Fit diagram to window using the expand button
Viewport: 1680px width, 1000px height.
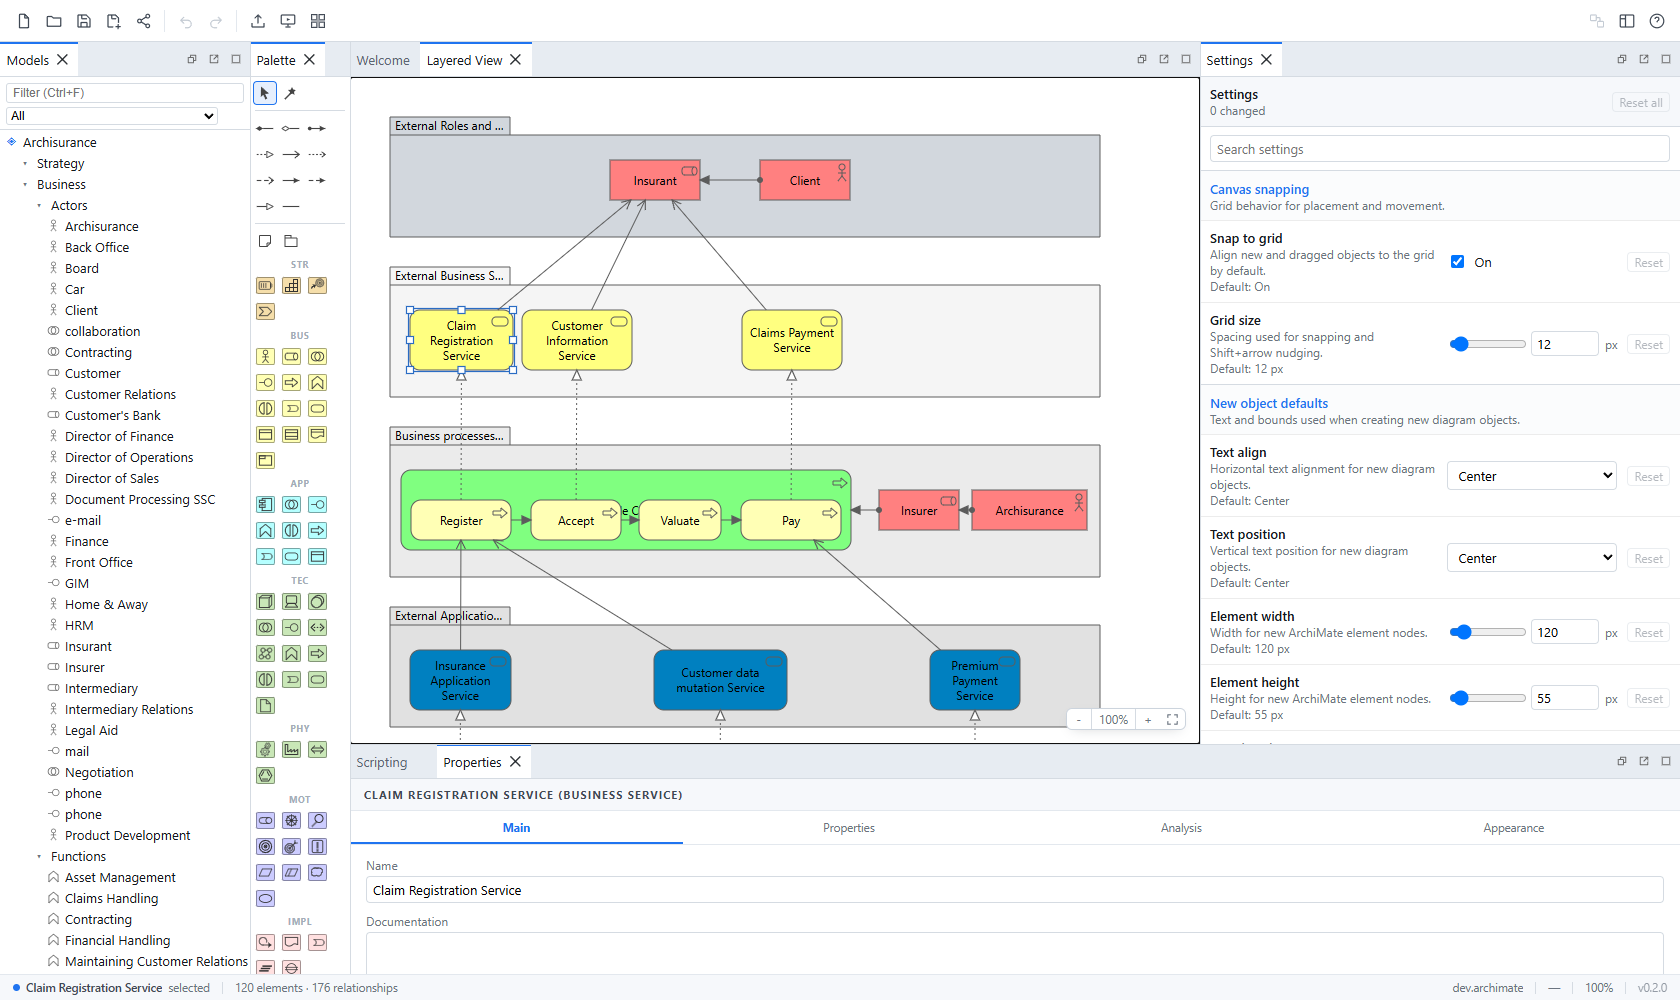click(1172, 720)
